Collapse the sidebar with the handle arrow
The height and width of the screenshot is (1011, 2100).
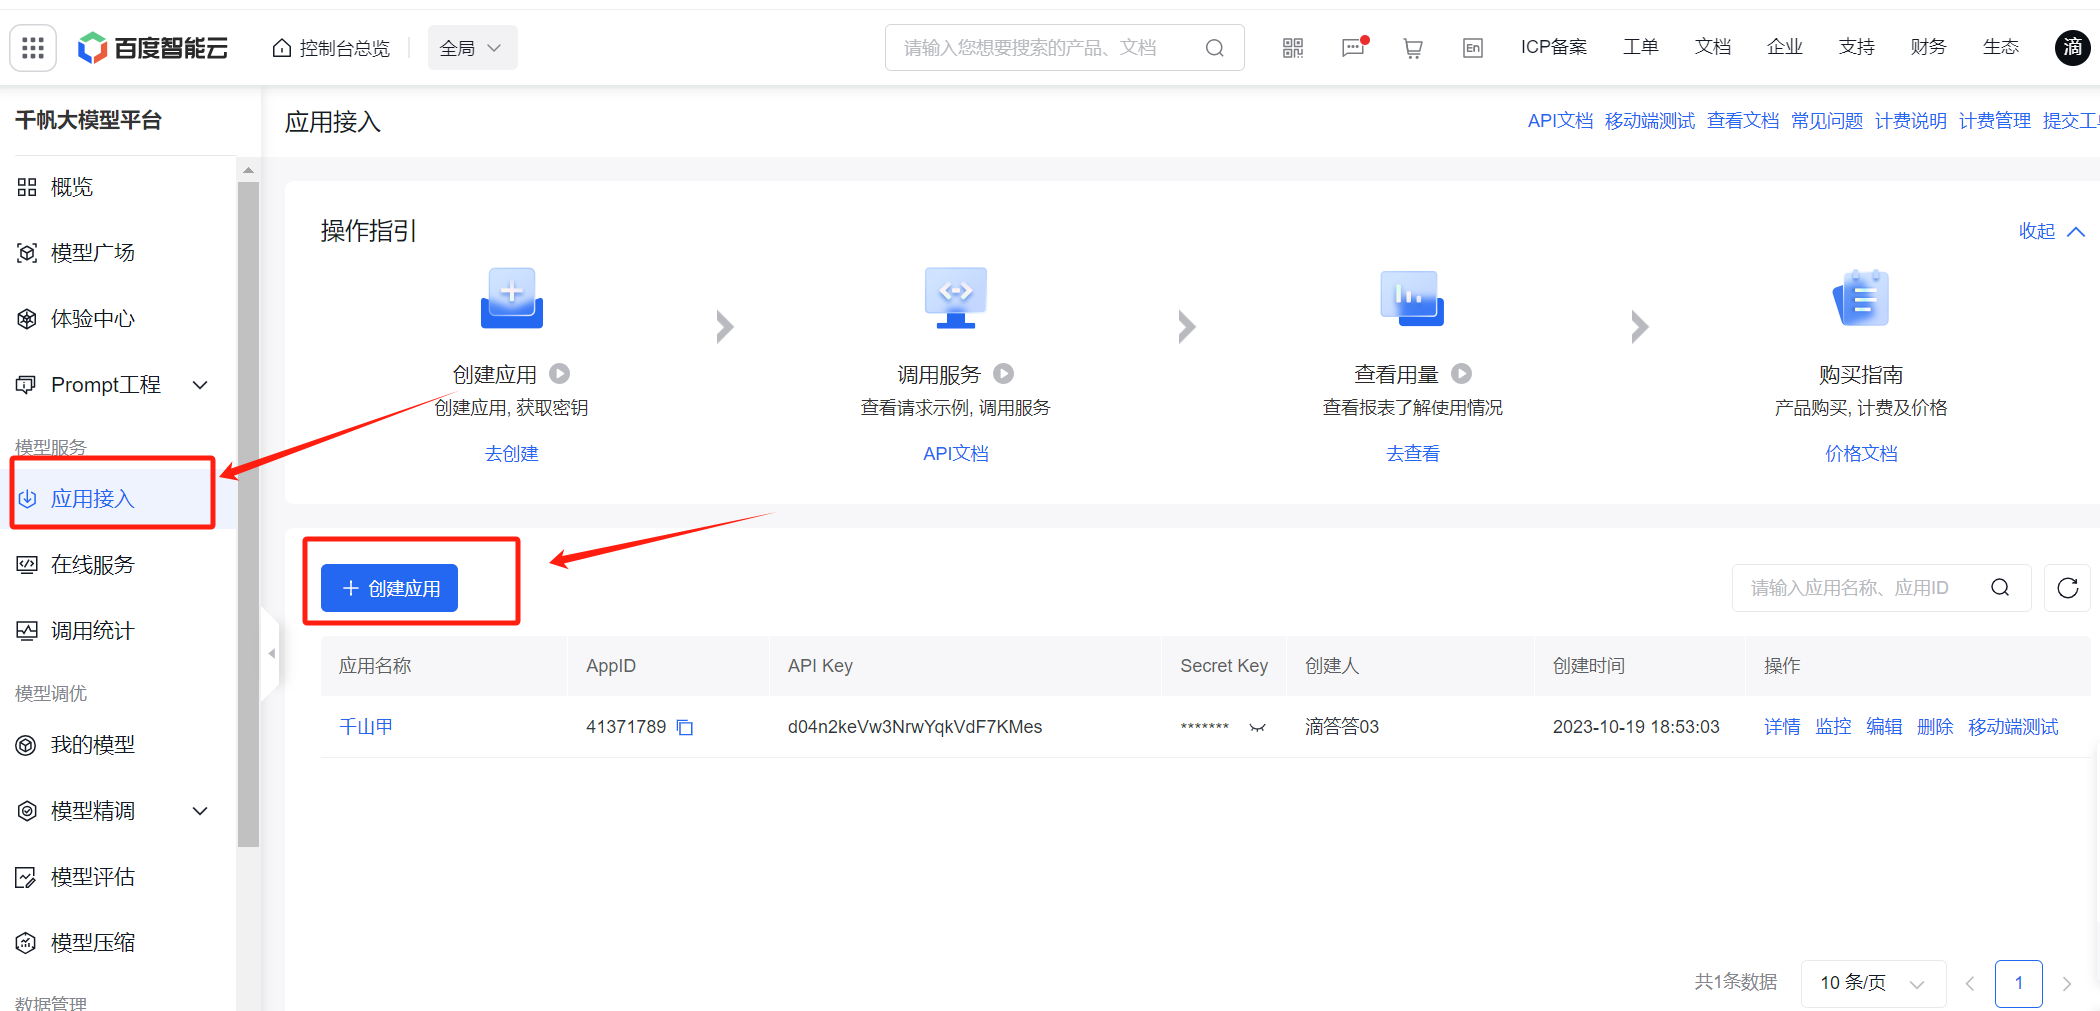[x=271, y=653]
